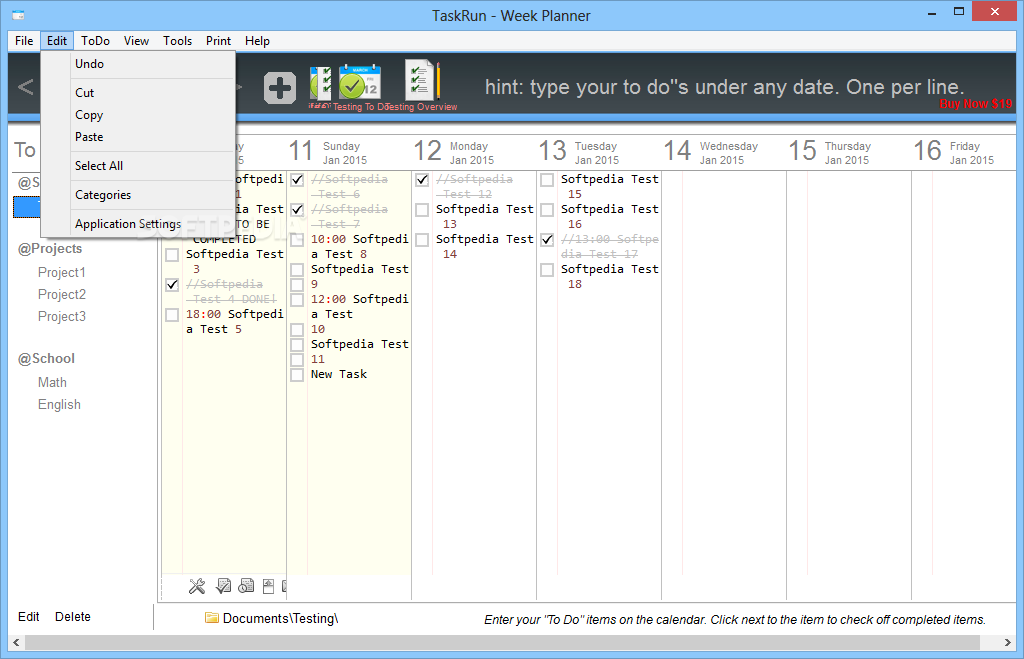Open the Print menu
Screen dimensions: 1024x659
point(218,40)
